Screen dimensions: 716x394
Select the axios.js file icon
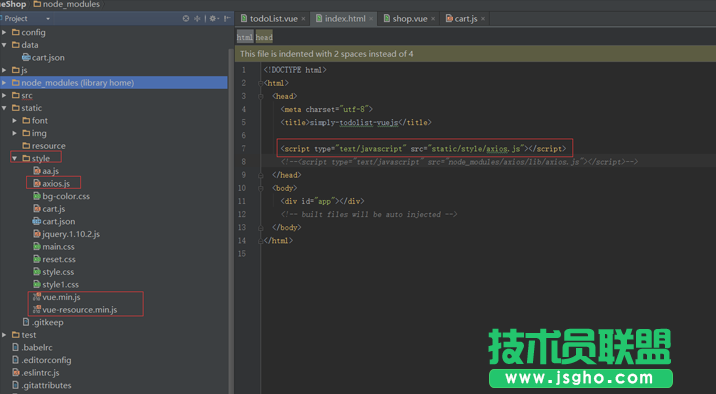pos(37,183)
